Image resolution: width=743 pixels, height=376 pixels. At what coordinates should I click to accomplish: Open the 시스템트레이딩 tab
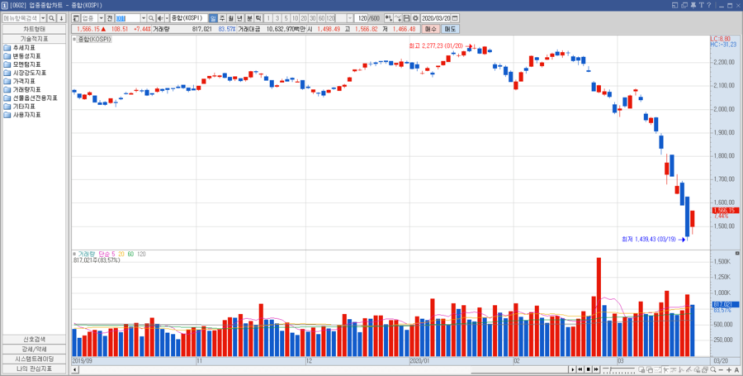point(34,359)
